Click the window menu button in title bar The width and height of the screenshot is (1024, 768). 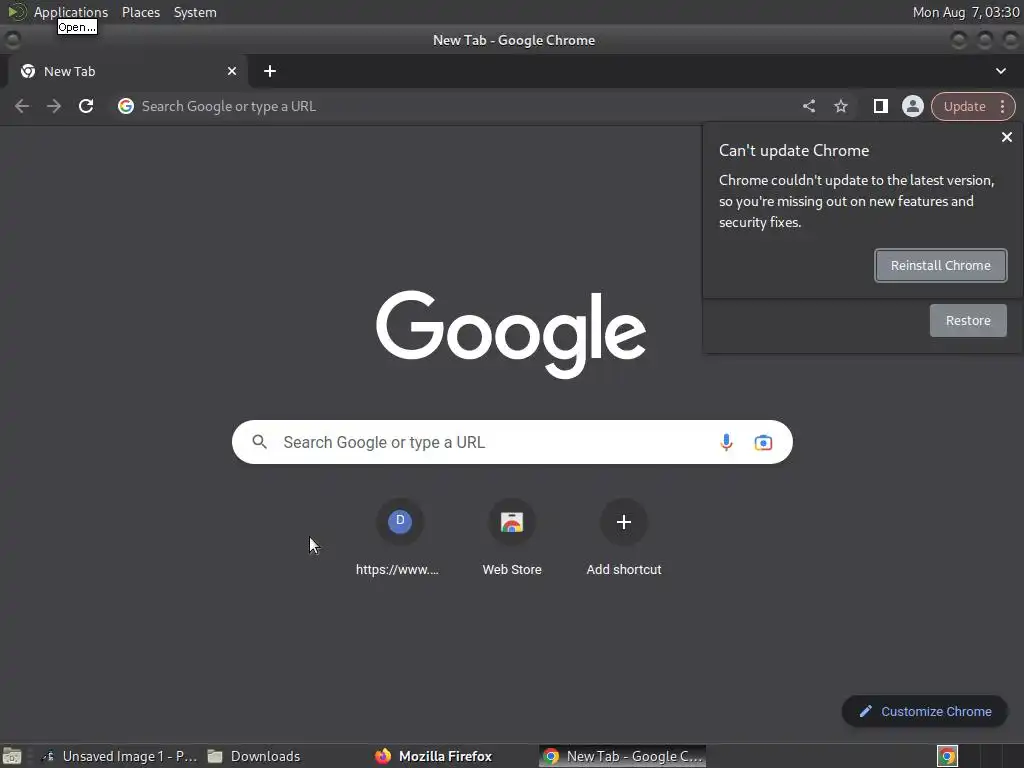pos(12,40)
